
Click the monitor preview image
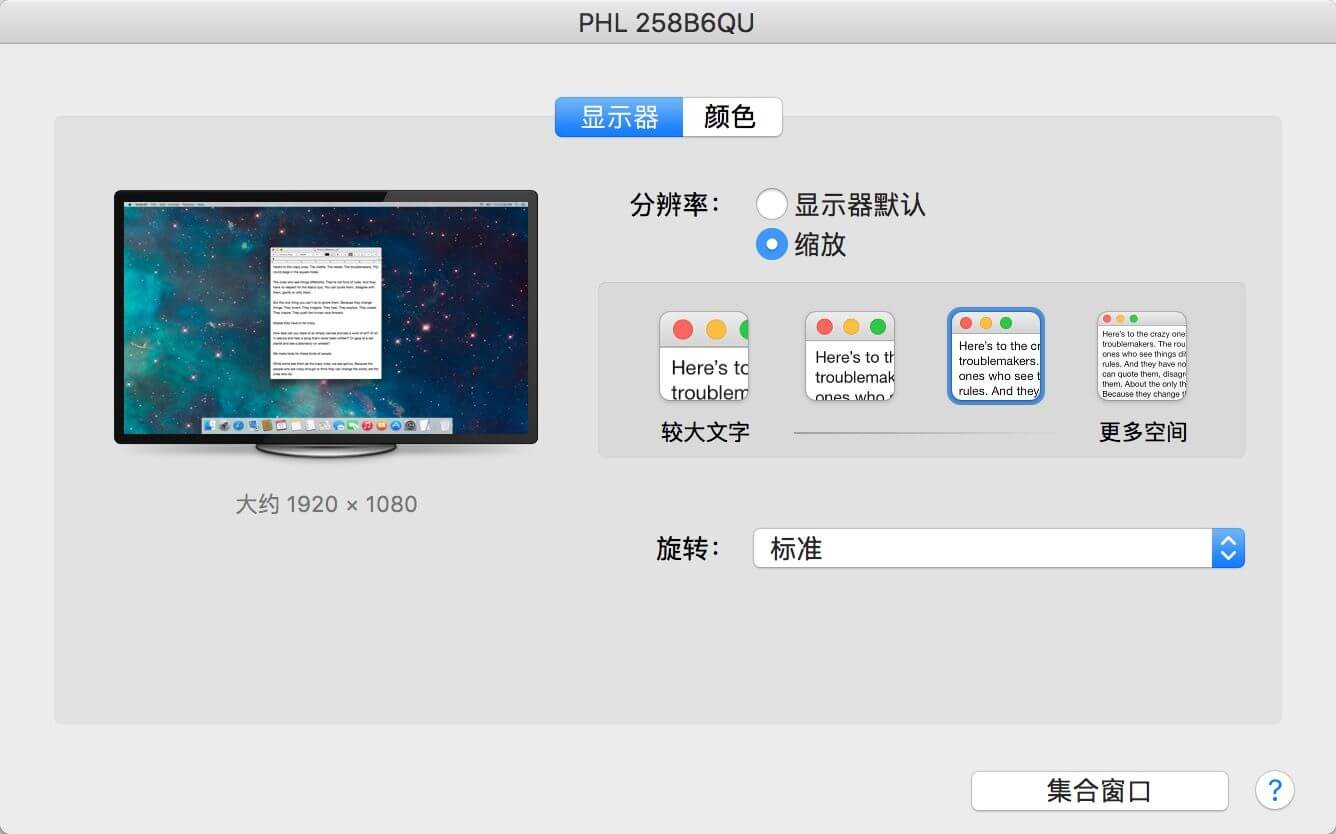tap(326, 323)
